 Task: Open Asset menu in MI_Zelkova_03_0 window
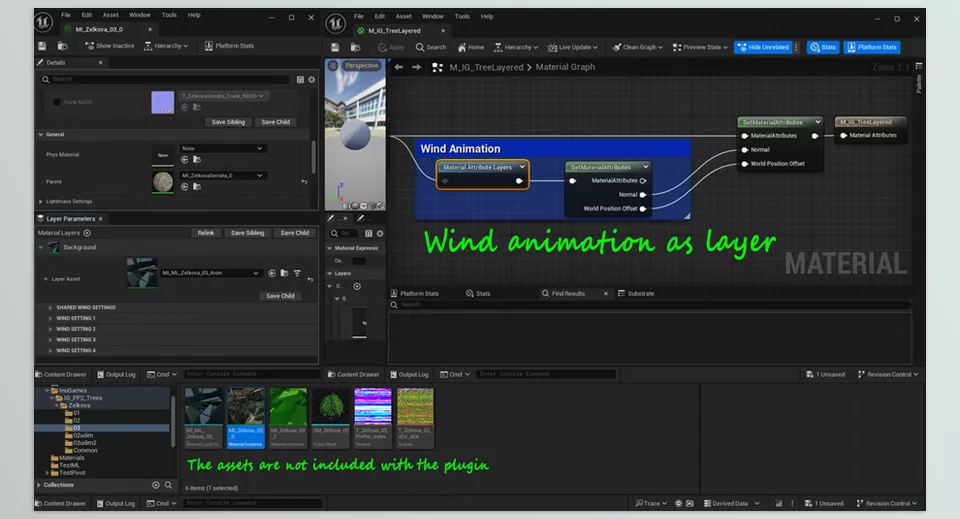click(111, 15)
